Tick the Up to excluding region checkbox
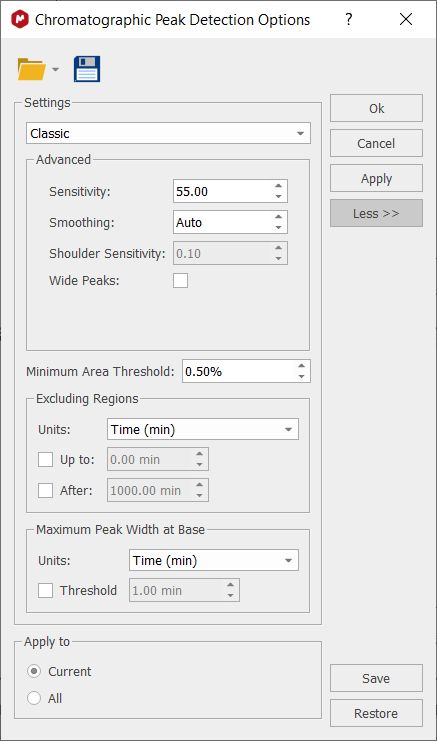The image size is (437, 741). (x=45, y=459)
